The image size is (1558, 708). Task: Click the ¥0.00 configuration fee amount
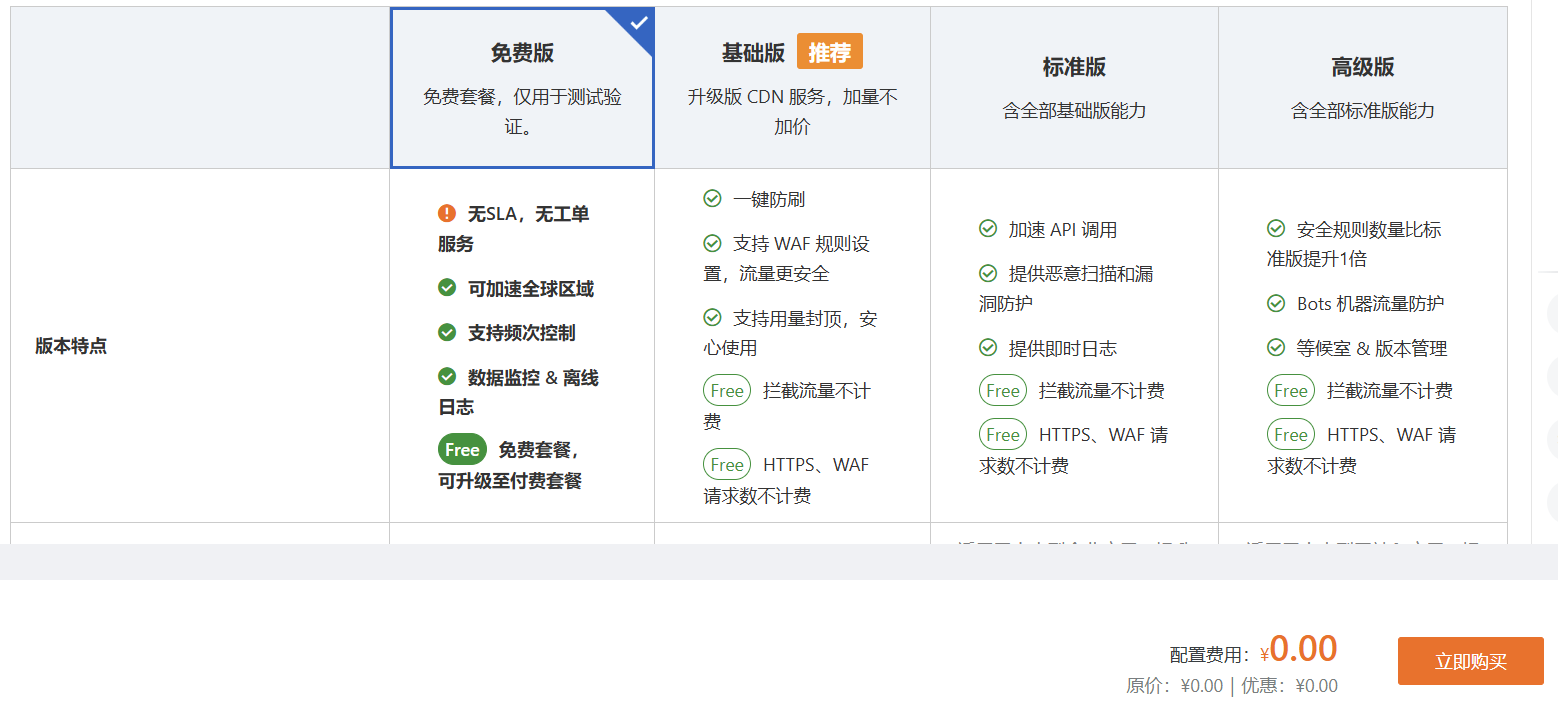(x=1304, y=649)
